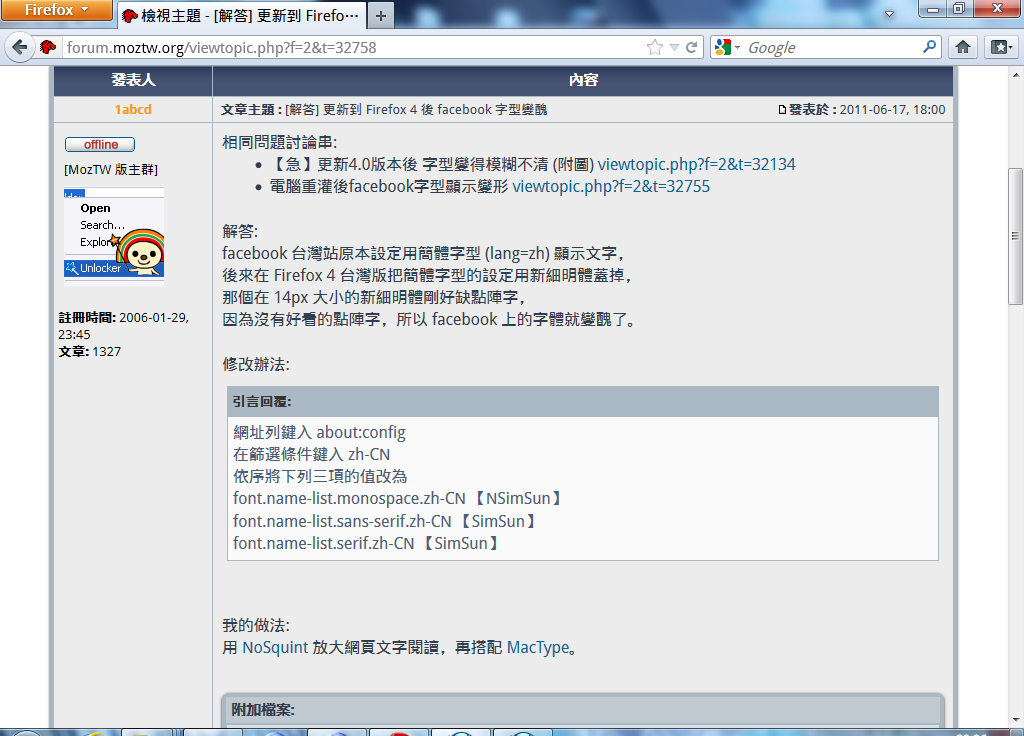Click text font.name-list.sans-serif.zh-CN line

pyautogui.click(x=385, y=521)
